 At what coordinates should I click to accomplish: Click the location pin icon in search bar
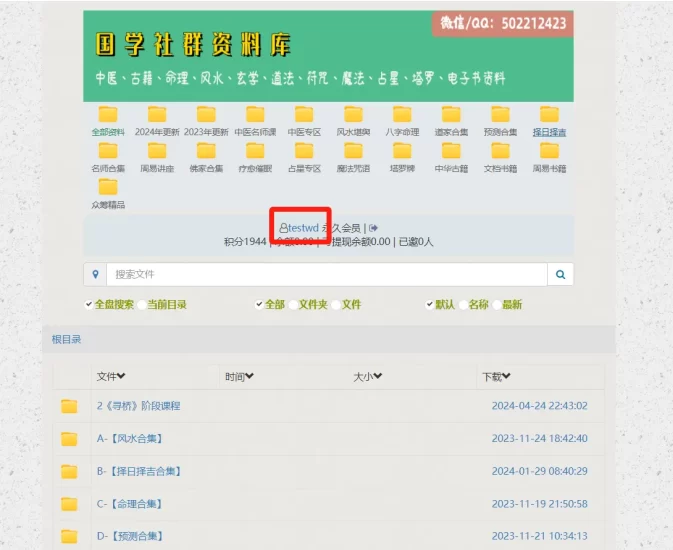[95, 274]
